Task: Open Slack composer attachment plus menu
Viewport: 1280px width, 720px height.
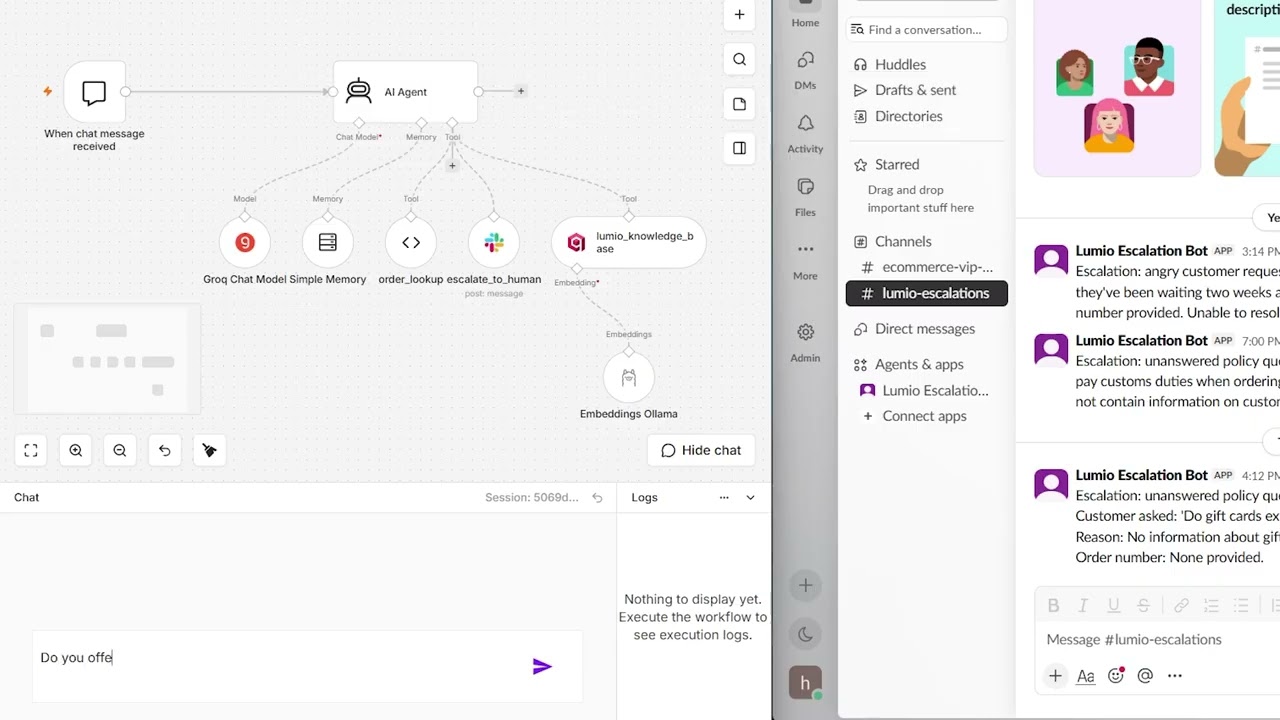Action: click(x=1055, y=676)
